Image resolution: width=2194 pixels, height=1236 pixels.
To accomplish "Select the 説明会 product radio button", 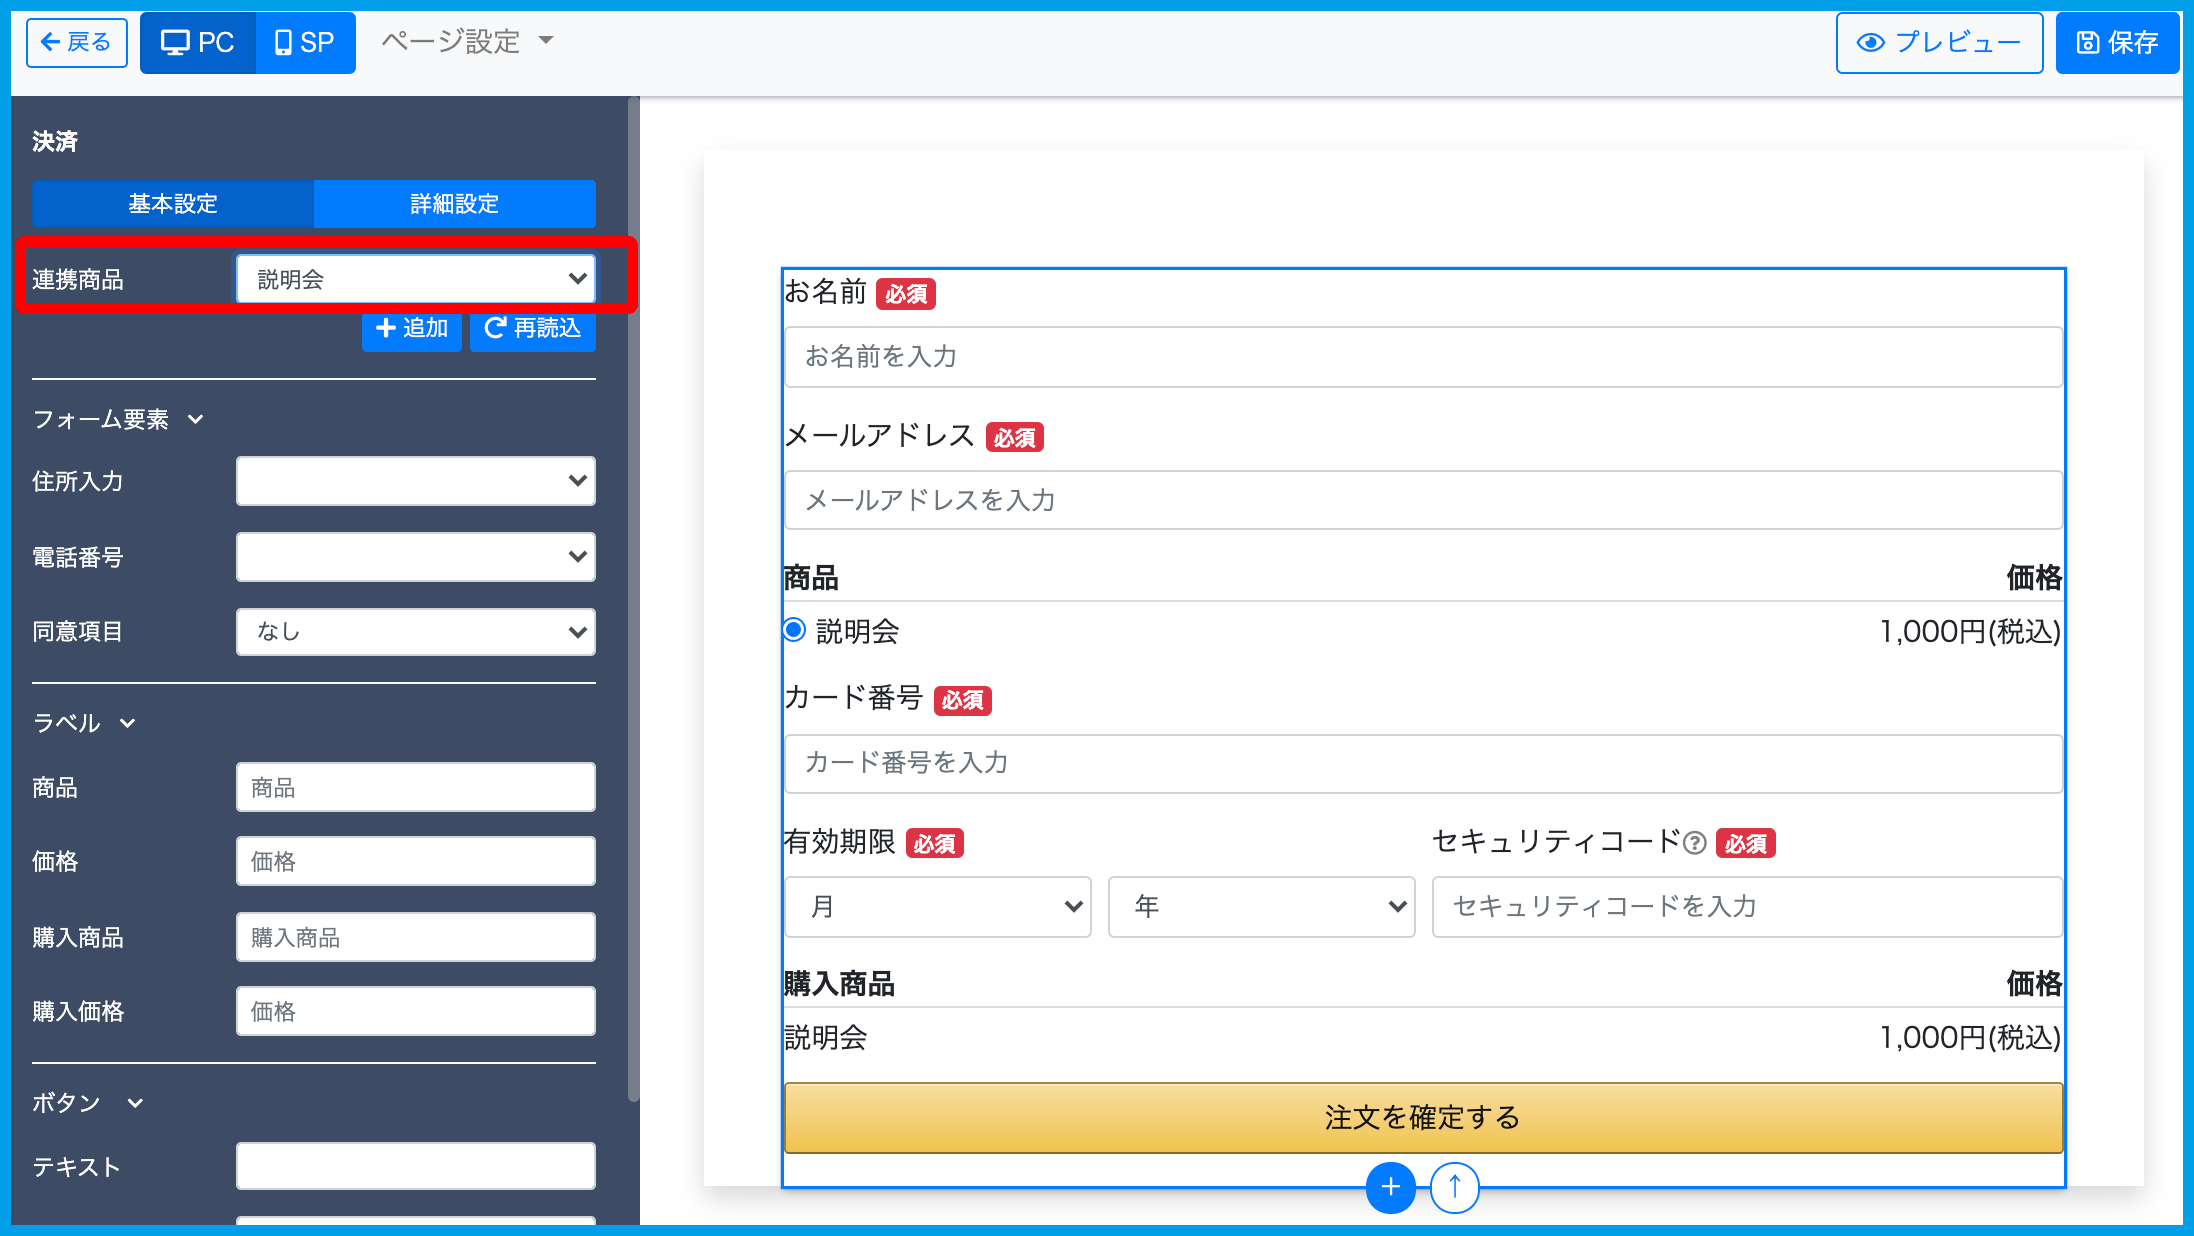I will click(x=794, y=630).
